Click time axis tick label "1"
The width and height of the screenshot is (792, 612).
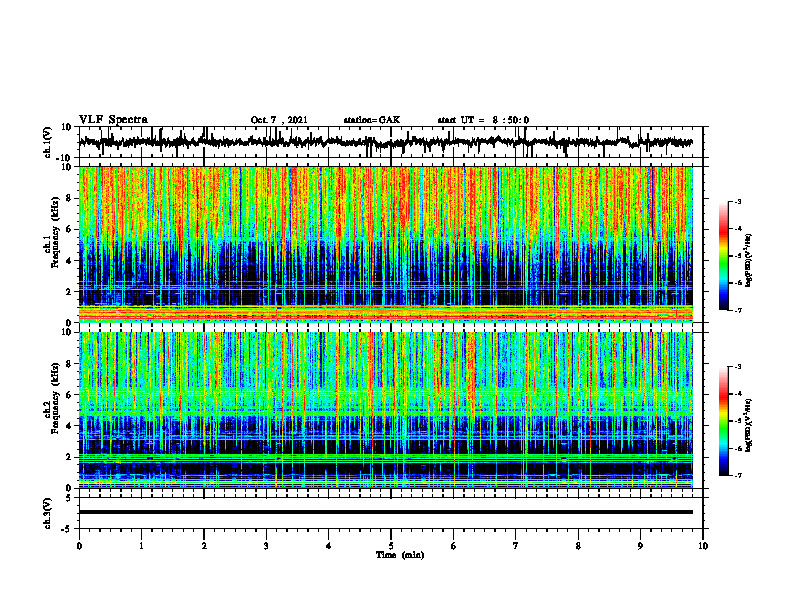point(141,546)
